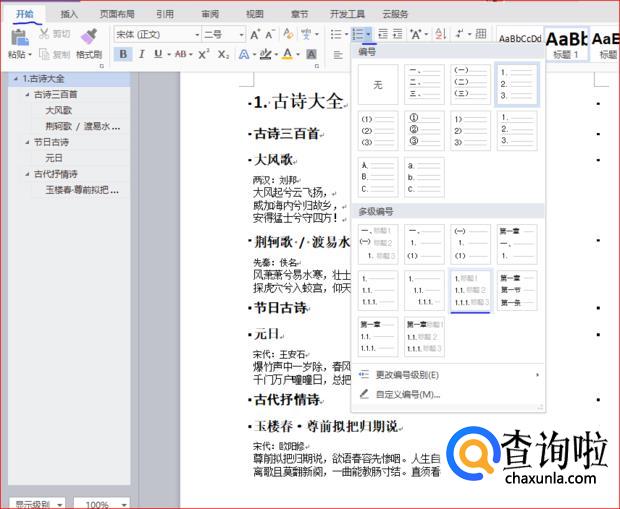This screenshot has width=620, height=509.
Task: Click the Copy (复制) icon
Action: click(46, 54)
